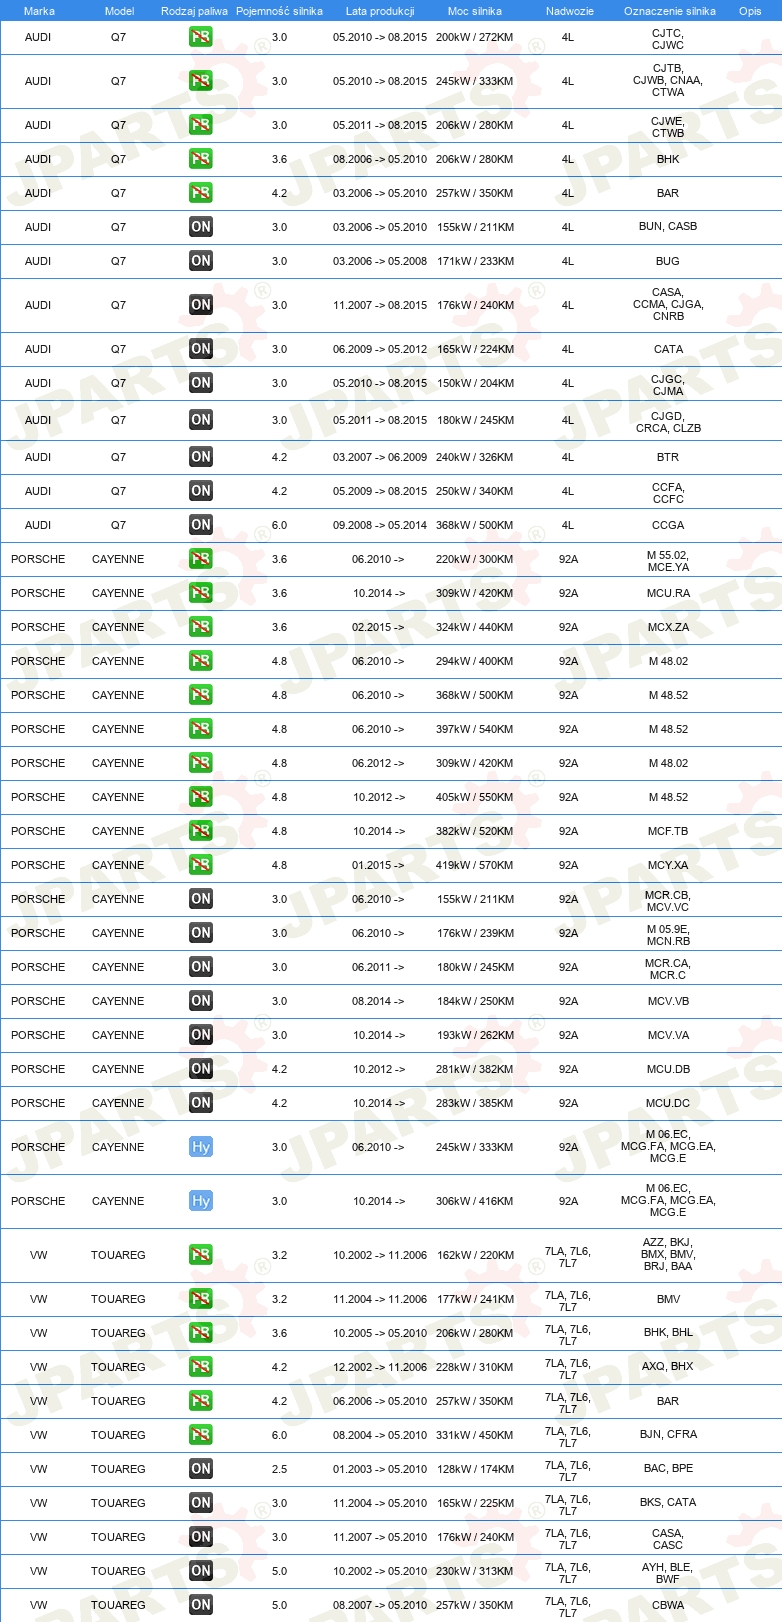Select the power value 250kW / 340KM
Viewport: 782px width, 1622px height.
[x=475, y=491]
